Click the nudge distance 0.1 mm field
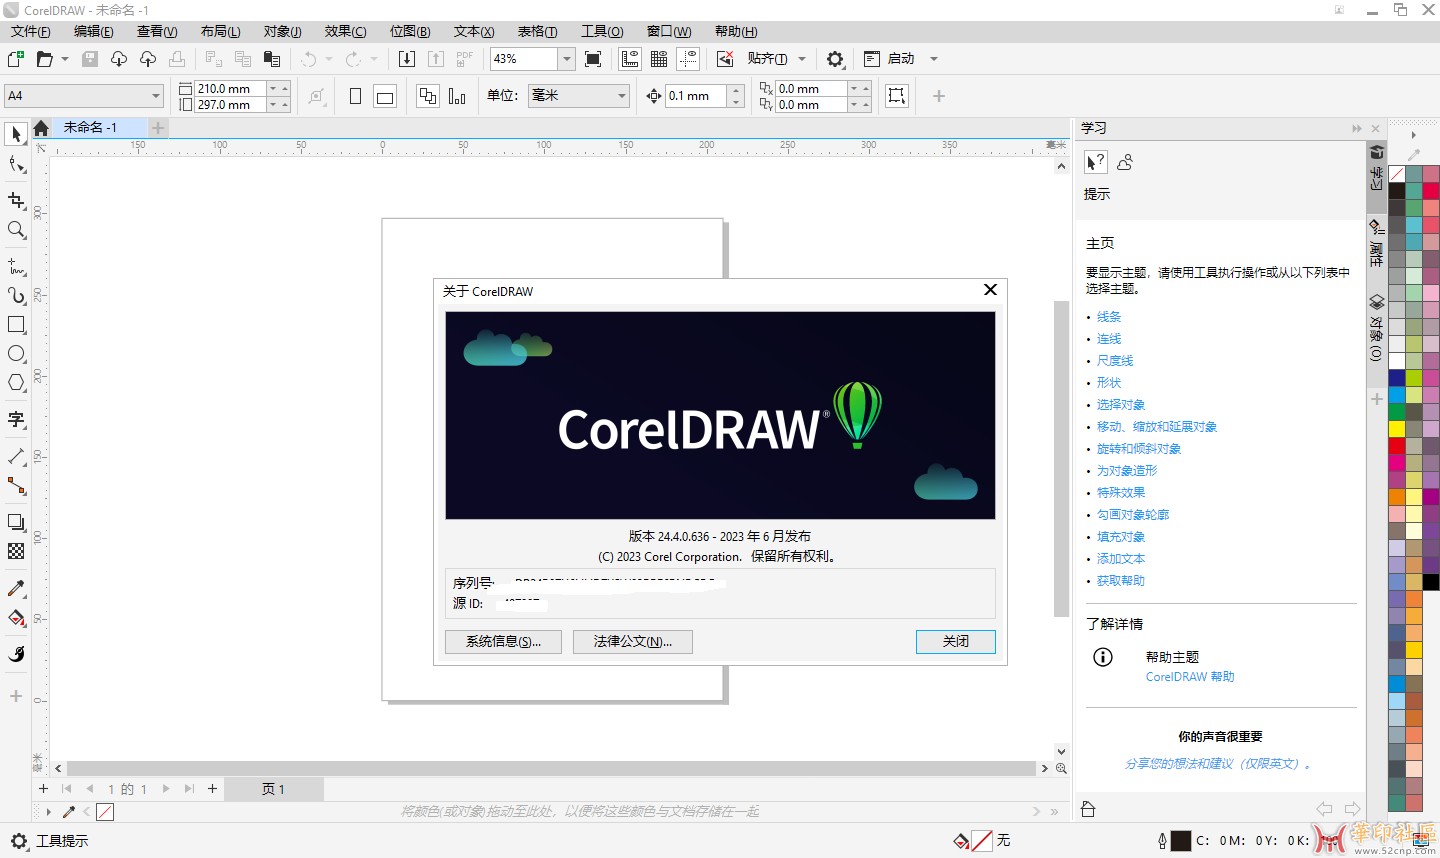The image size is (1440, 858). tap(698, 96)
